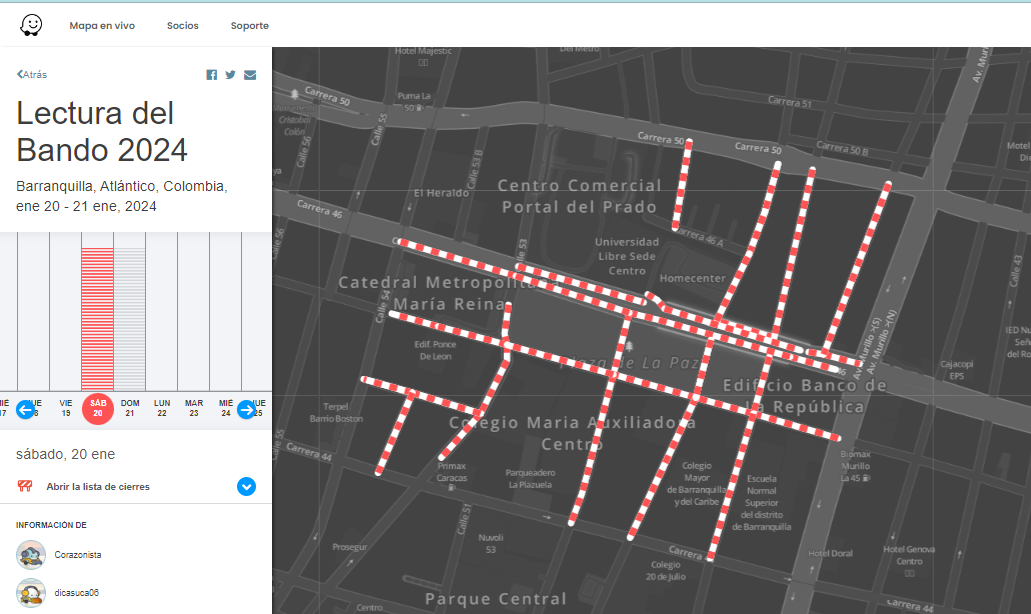Click the Hotel Doral map label
Viewport: 1031px width, 614px height.
coord(830,554)
